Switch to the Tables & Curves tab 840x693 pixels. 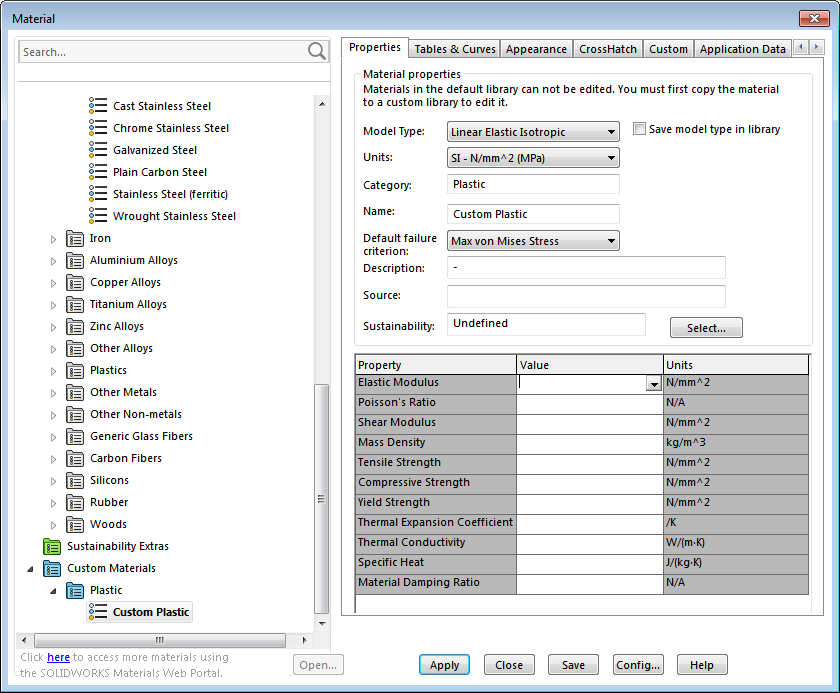click(454, 49)
